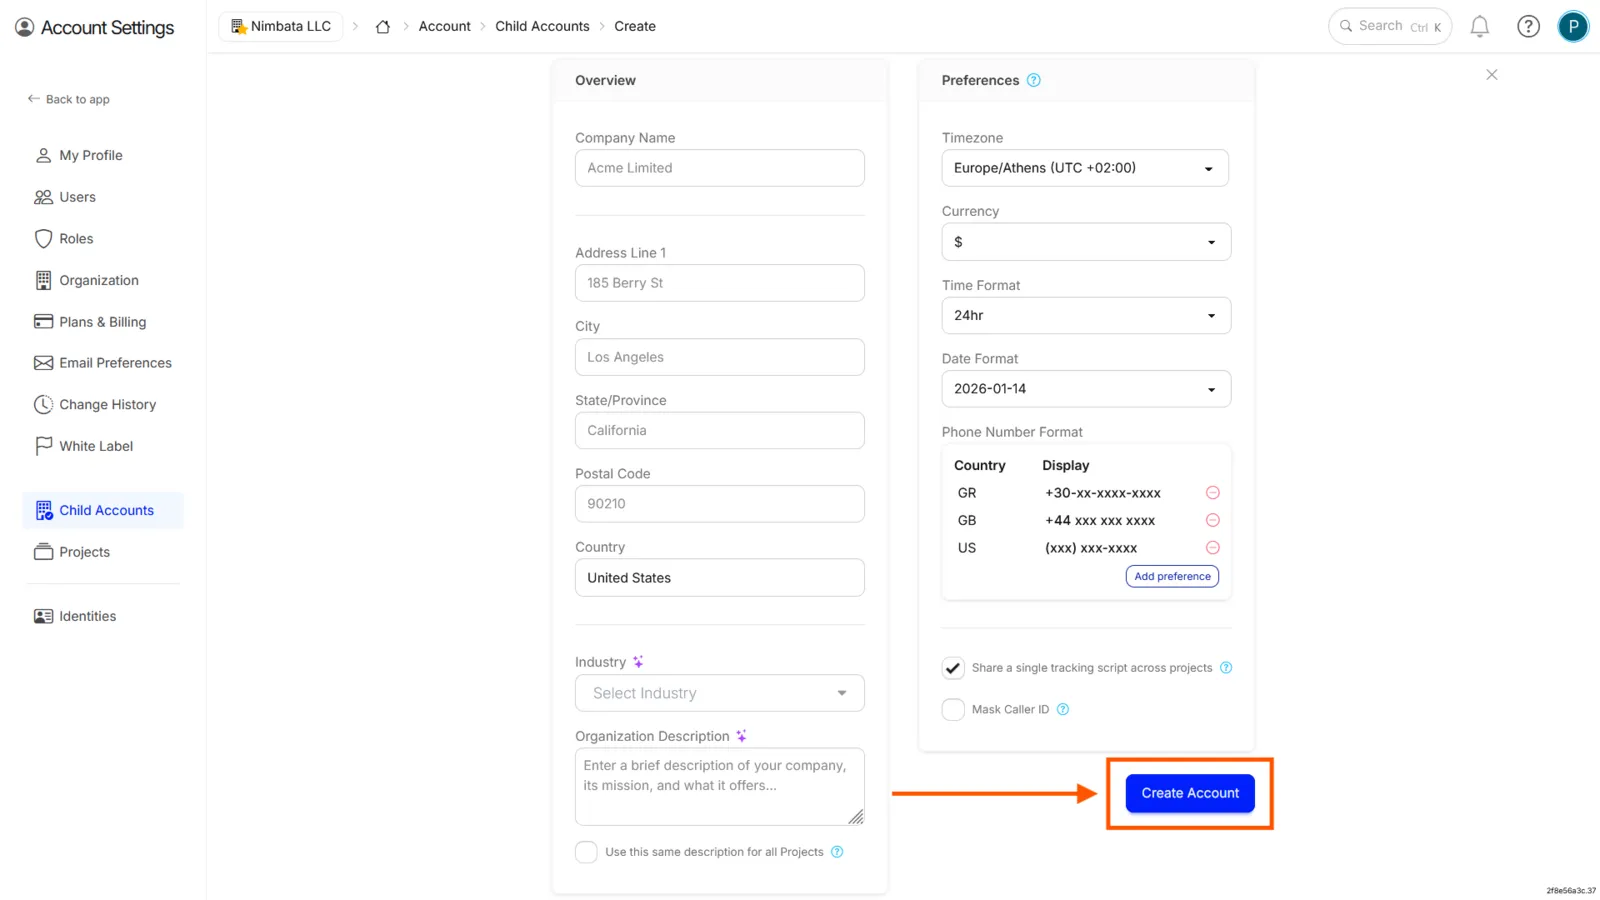
Task: Click the AI sparkle icon beside Industry
Action: (x=638, y=662)
